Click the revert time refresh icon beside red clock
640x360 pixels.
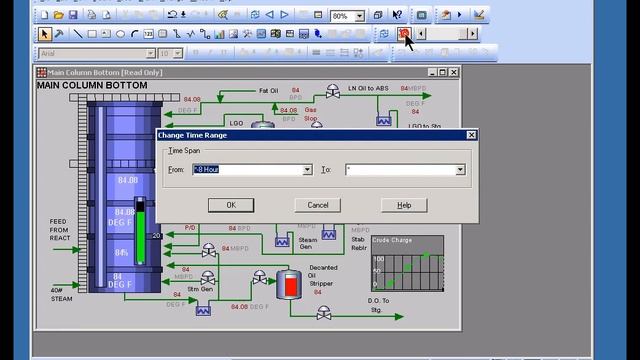tap(384, 34)
